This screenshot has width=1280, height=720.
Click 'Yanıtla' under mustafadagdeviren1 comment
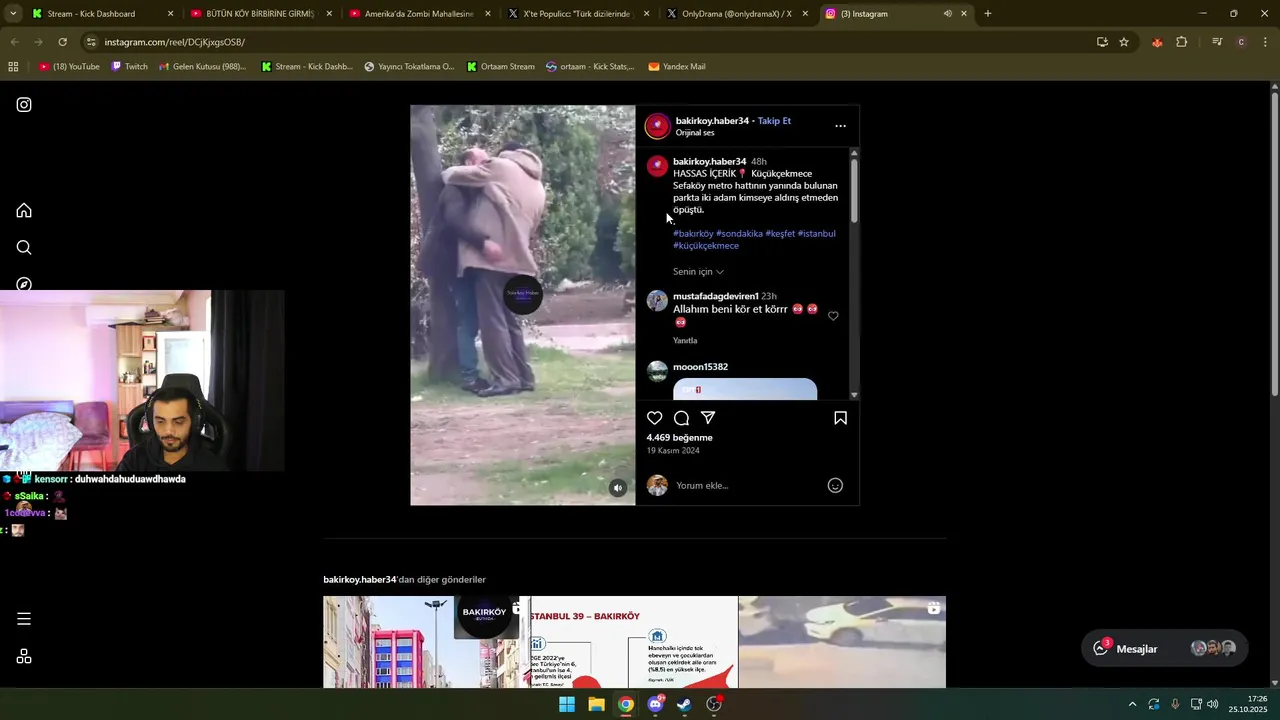click(x=685, y=341)
